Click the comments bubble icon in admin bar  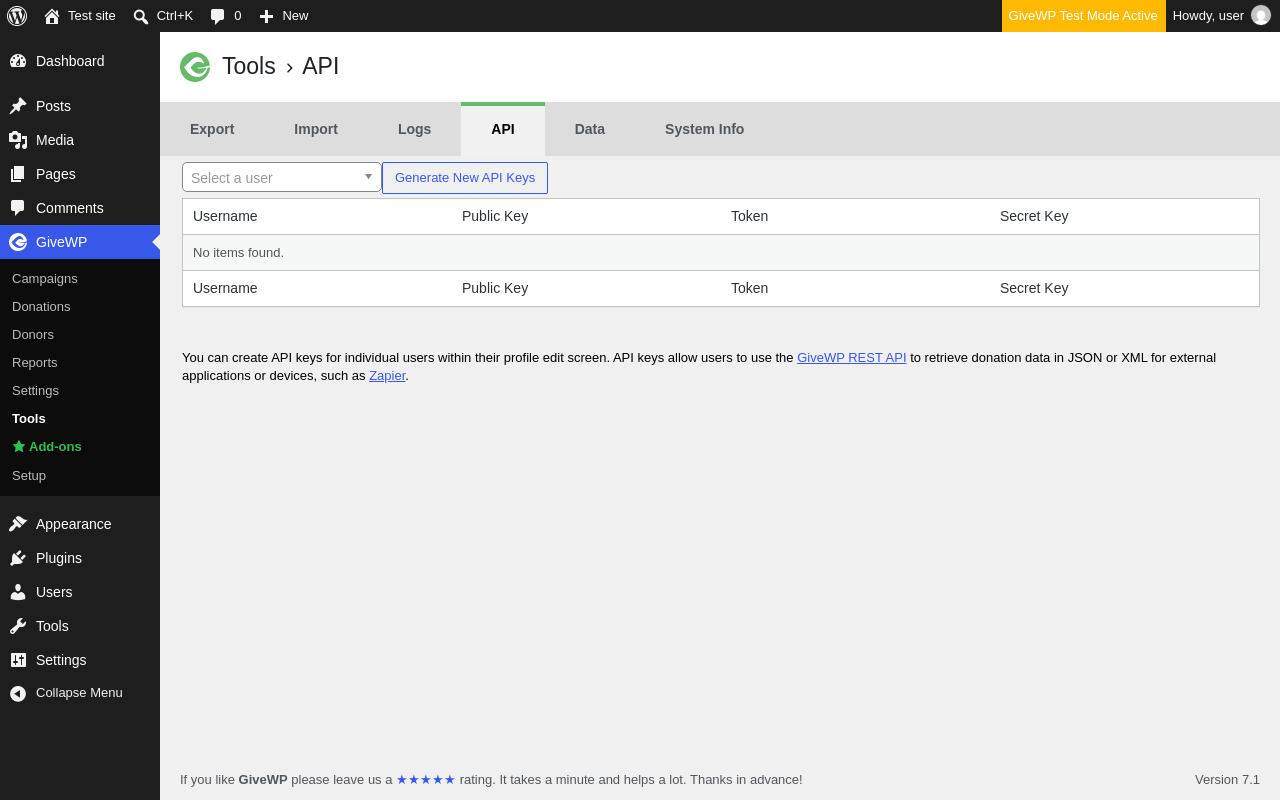[217, 16]
